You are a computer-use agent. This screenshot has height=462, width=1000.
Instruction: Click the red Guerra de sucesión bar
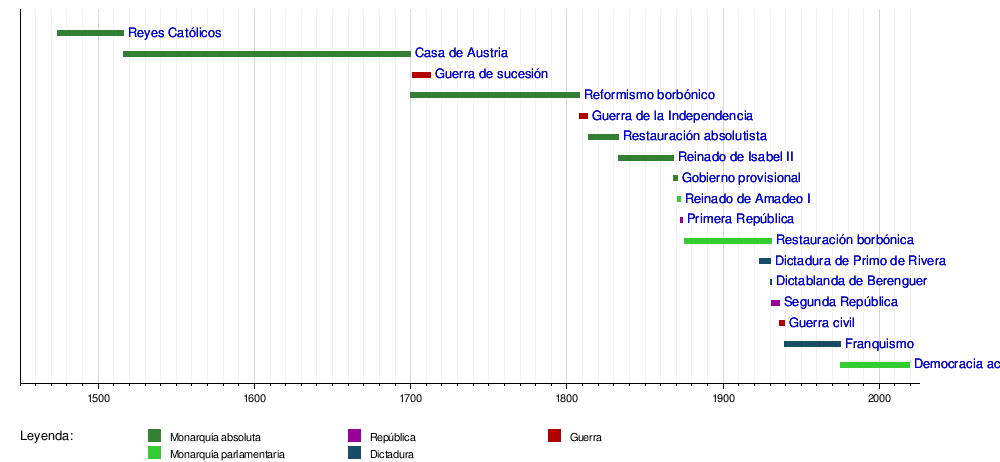[x=421, y=75]
